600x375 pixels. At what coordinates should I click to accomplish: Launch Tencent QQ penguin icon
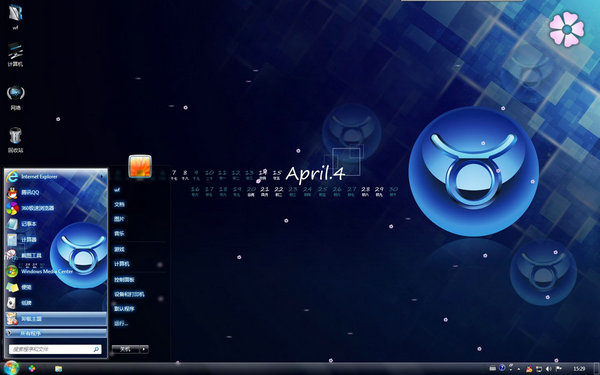(x=12, y=192)
